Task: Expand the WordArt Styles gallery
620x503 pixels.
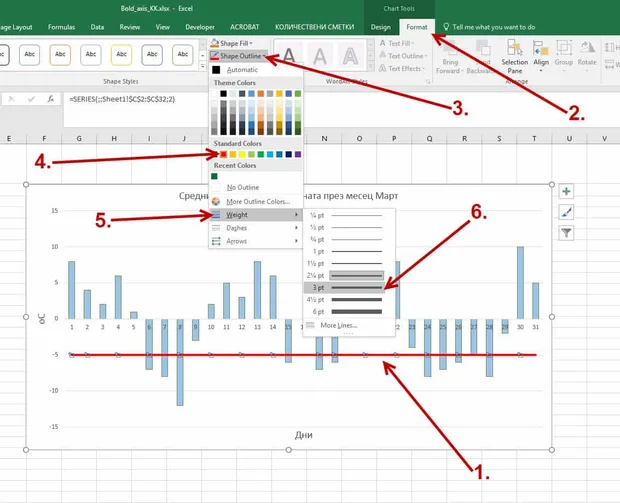Action: click(370, 67)
